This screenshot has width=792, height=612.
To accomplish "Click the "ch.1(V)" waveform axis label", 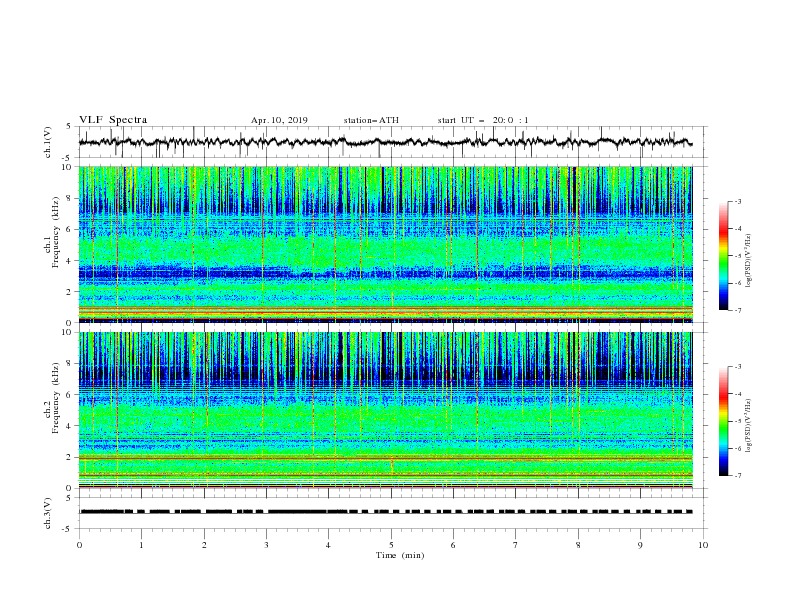I will click(x=48, y=142).
